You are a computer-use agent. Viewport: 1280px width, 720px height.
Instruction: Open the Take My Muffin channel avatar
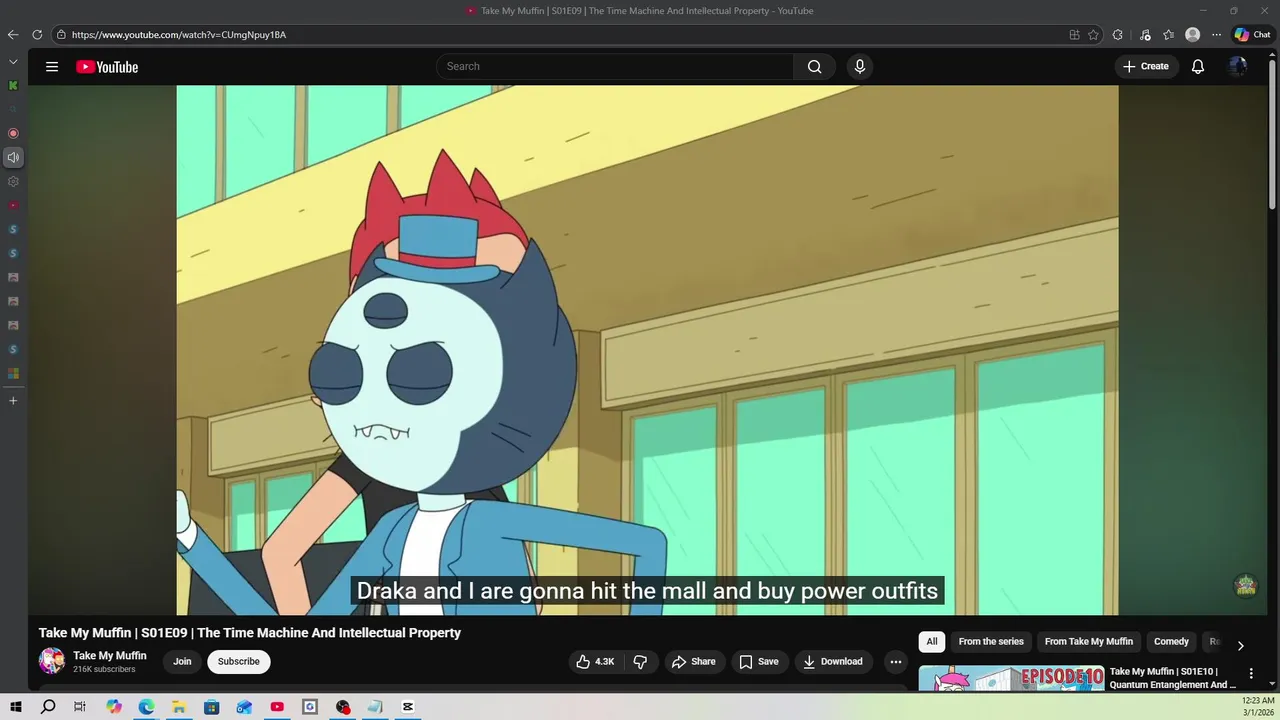51,661
